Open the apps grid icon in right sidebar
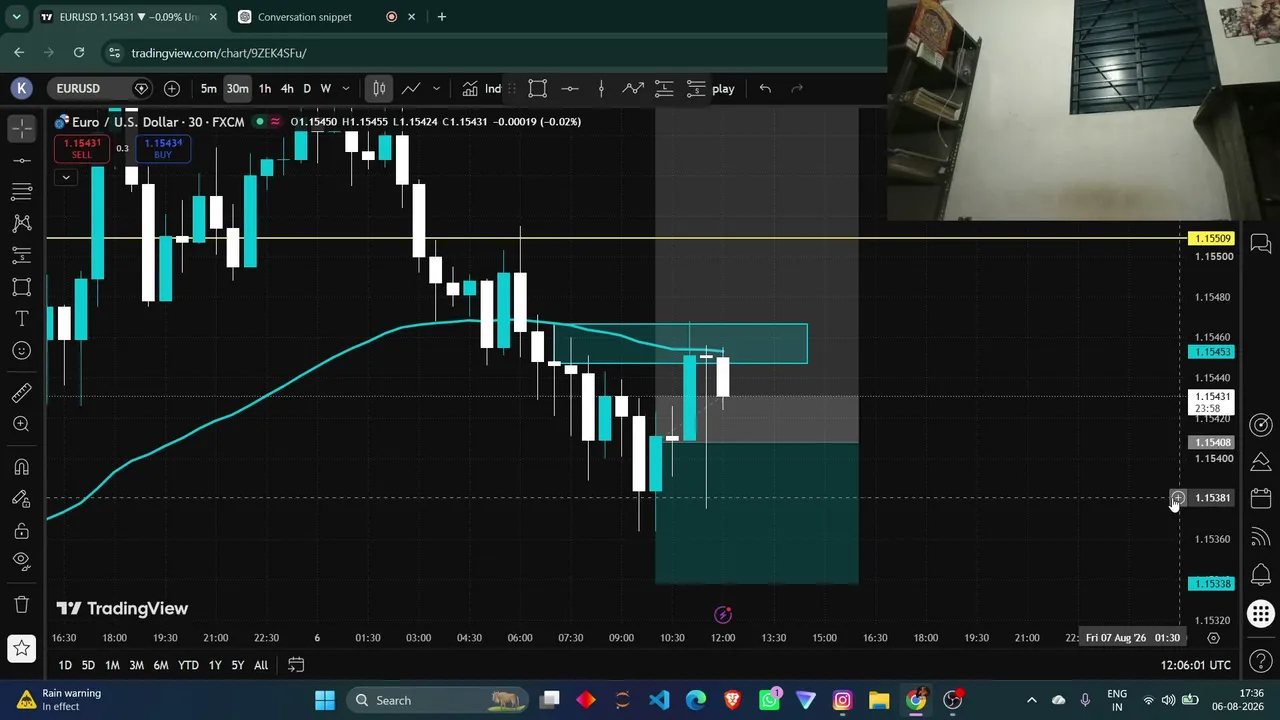Viewport: 1280px width, 720px height. pyautogui.click(x=1261, y=613)
